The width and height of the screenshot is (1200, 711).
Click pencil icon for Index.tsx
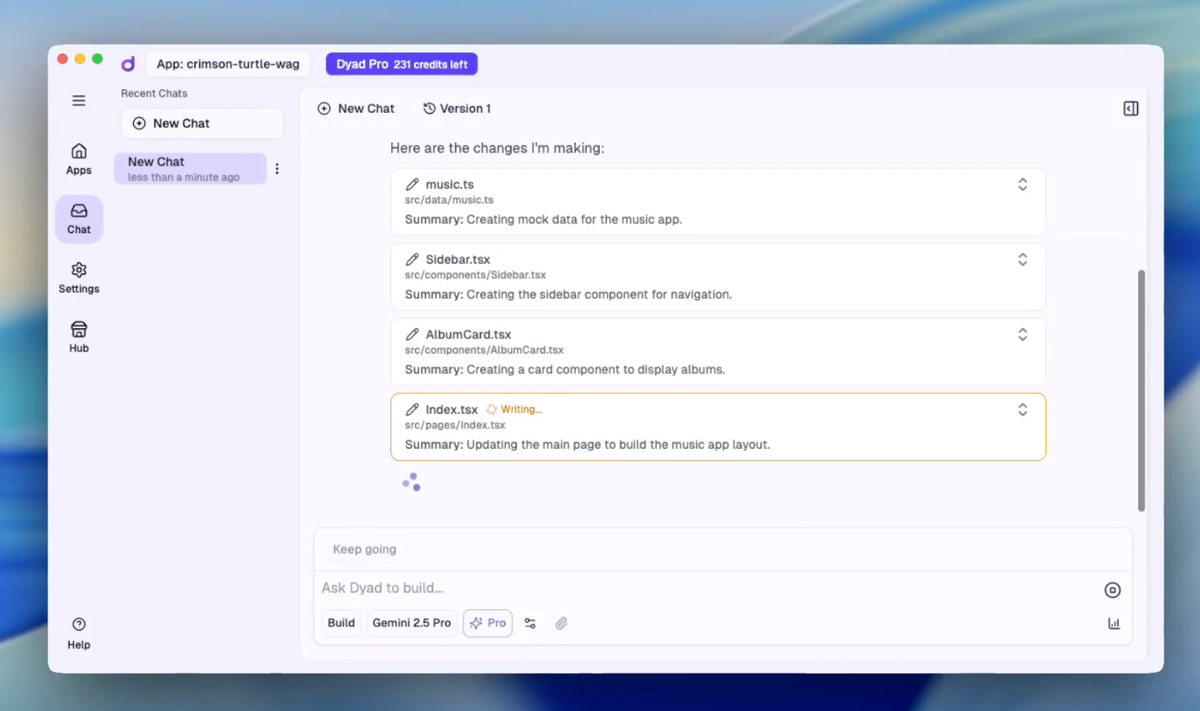412,409
